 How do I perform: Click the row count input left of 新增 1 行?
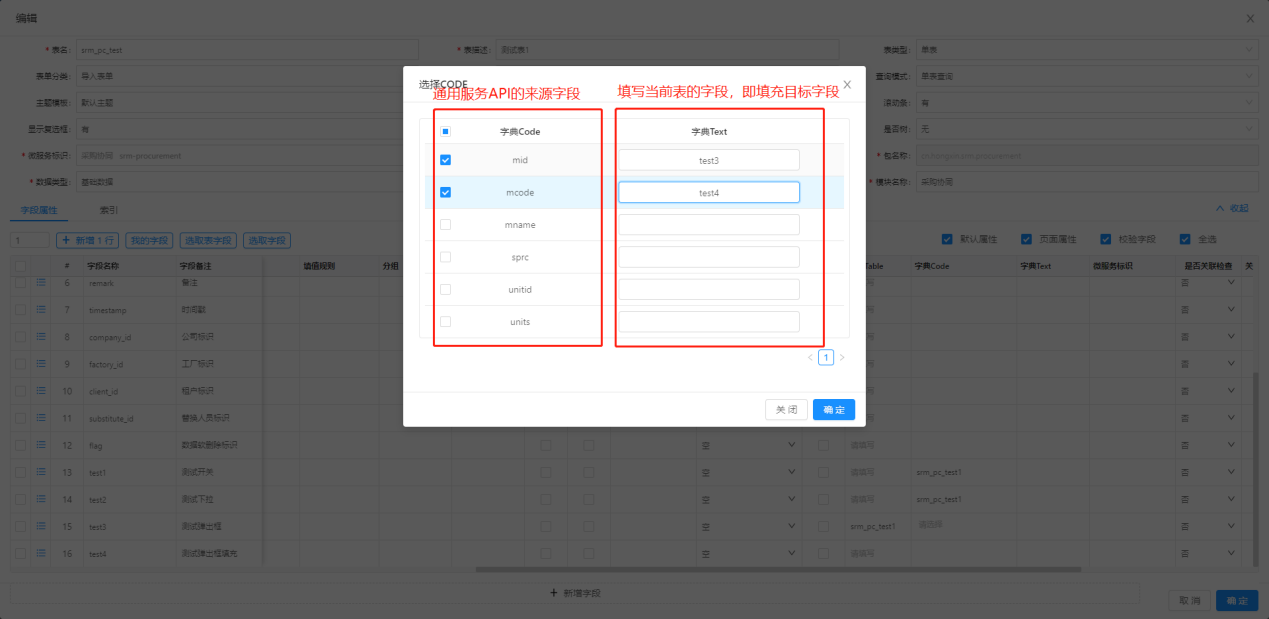30,240
